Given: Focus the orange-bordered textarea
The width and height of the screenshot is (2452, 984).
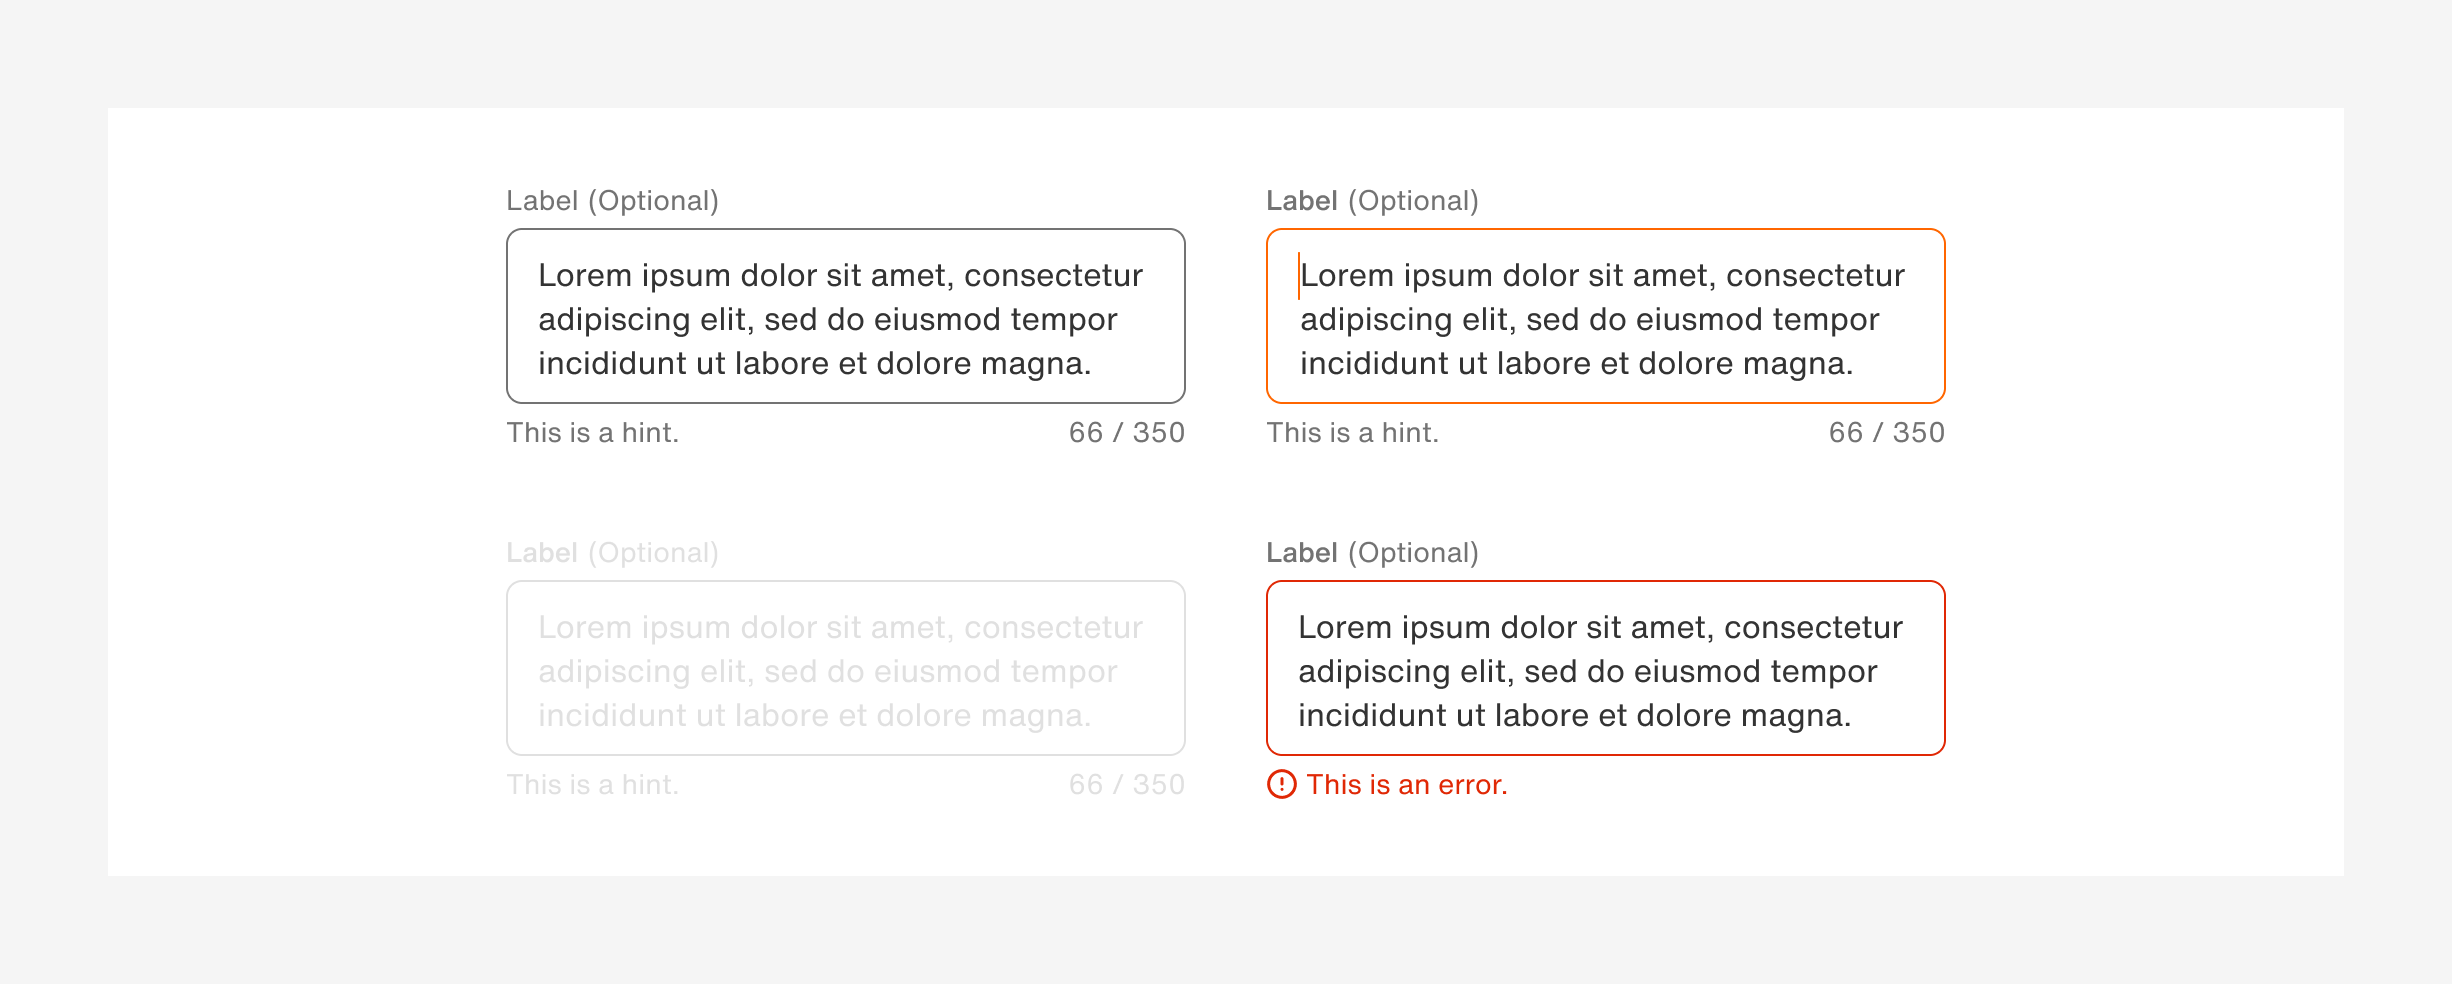Looking at the screenshot, I should pos(1605,317).
